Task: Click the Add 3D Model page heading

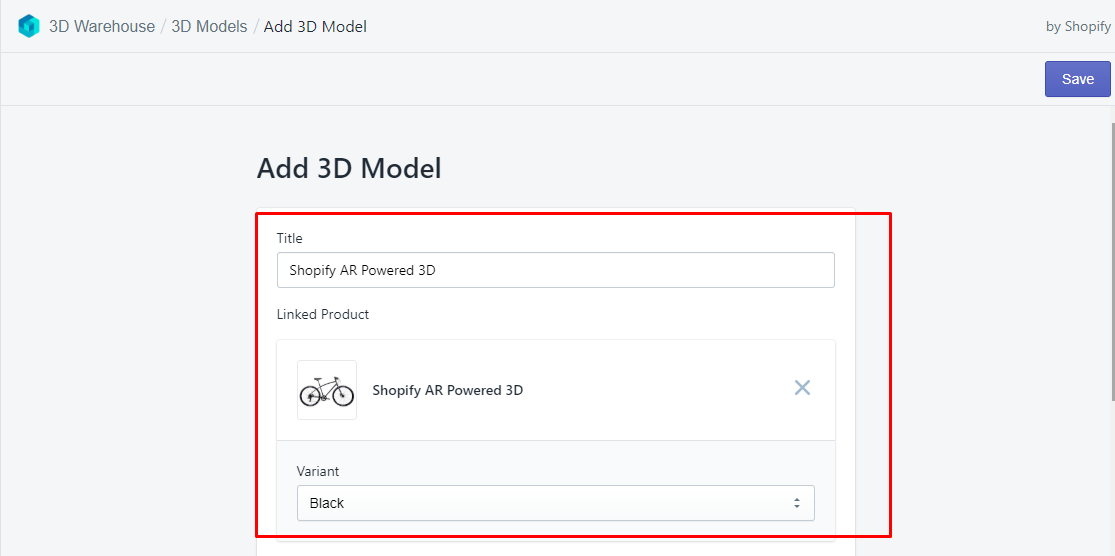Action: [349, 169]
